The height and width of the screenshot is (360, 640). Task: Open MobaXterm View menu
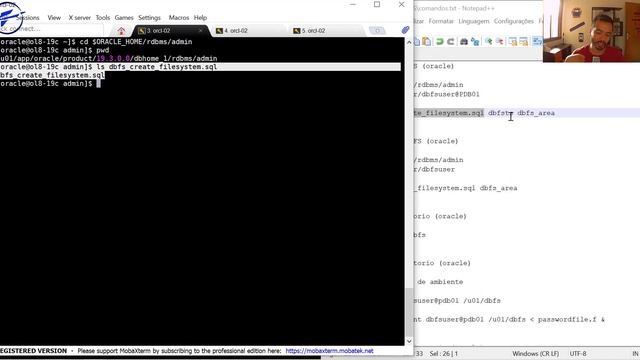pyautogui.click(x=54, y=18)
